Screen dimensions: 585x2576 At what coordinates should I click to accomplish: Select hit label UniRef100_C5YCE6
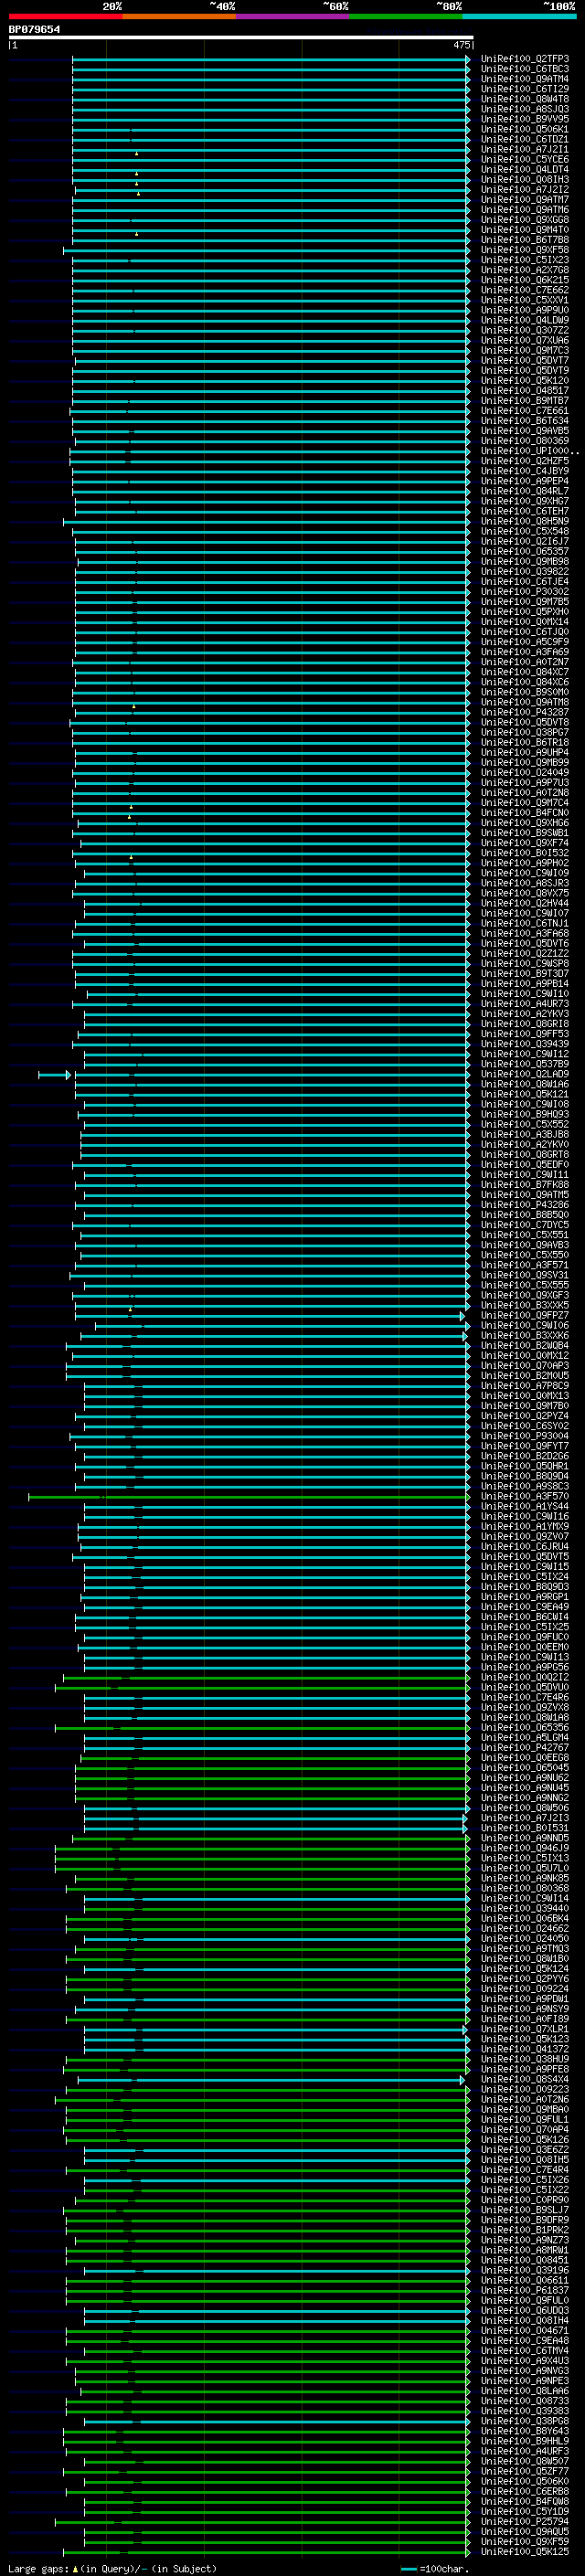coord(524,159)
